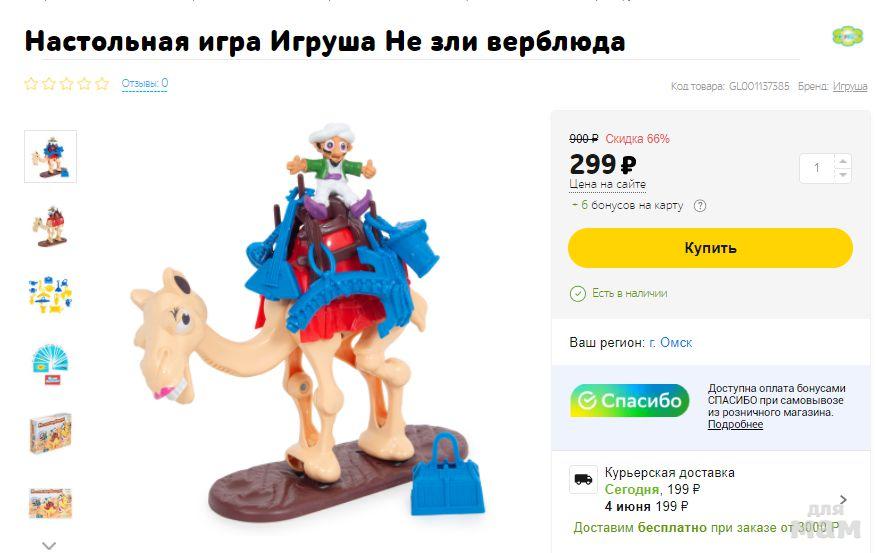Increase quantity with the up arrow
This screenshot has height=553, width=876.
click(842, 161)
